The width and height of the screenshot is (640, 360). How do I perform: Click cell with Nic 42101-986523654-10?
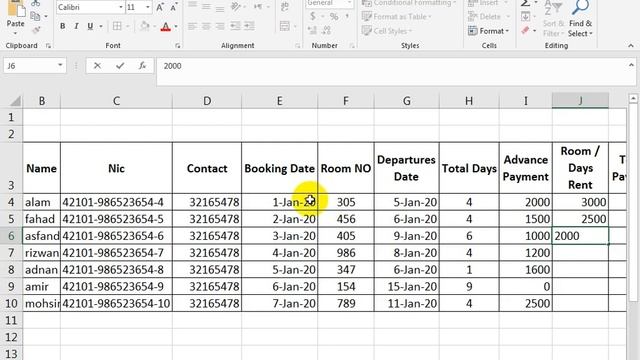(x=116, y=303)
